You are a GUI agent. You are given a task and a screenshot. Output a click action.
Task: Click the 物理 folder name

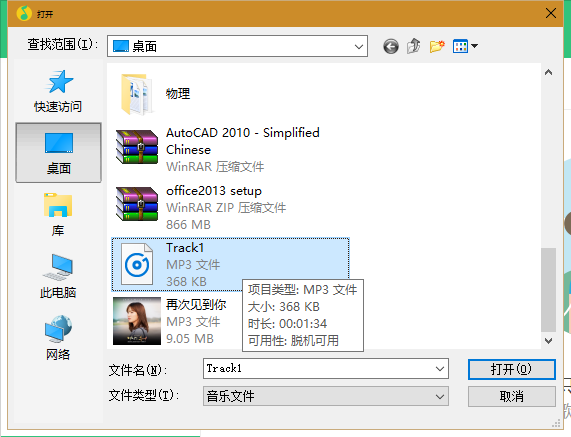pyautogui.click(x=178, y=94)
